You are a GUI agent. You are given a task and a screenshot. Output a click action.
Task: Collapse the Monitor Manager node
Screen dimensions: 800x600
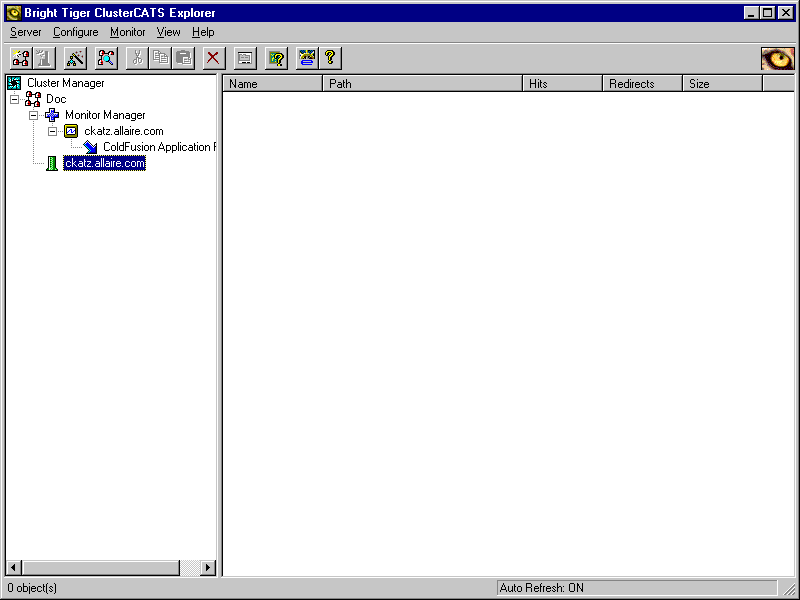pos(33,115)
